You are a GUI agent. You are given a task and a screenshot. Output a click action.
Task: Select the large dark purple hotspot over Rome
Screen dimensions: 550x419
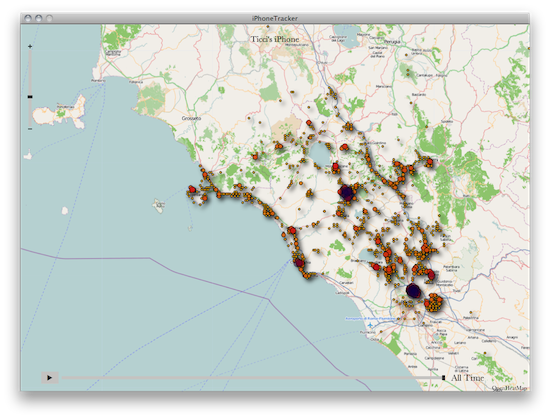pyautogui.click(x=413, y=291)
